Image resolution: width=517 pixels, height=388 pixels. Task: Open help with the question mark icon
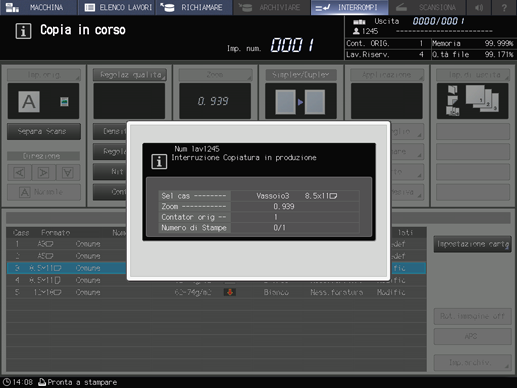tap(504, 7)
